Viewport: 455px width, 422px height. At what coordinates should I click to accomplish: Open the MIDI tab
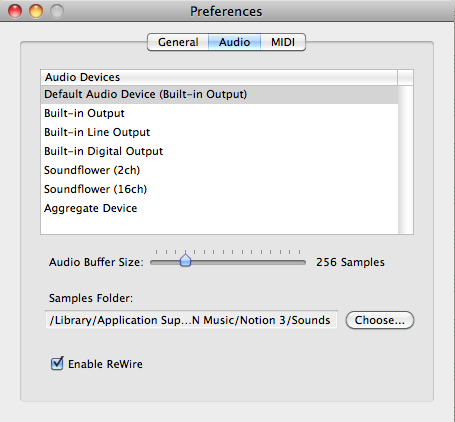(283, 42)
